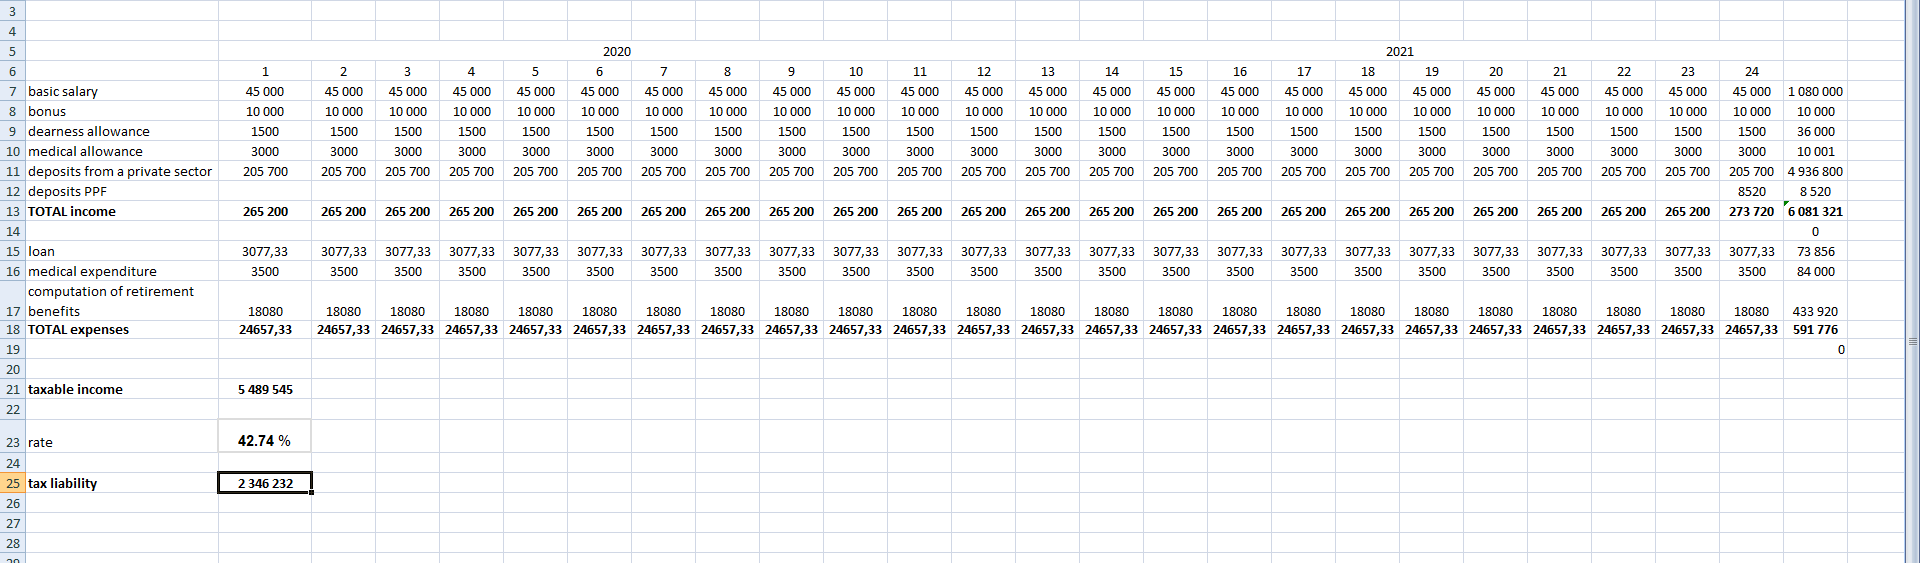Click the dearness allowance total 36 000
This screenshot has height=563, width=1920.
coord(1815,131)
